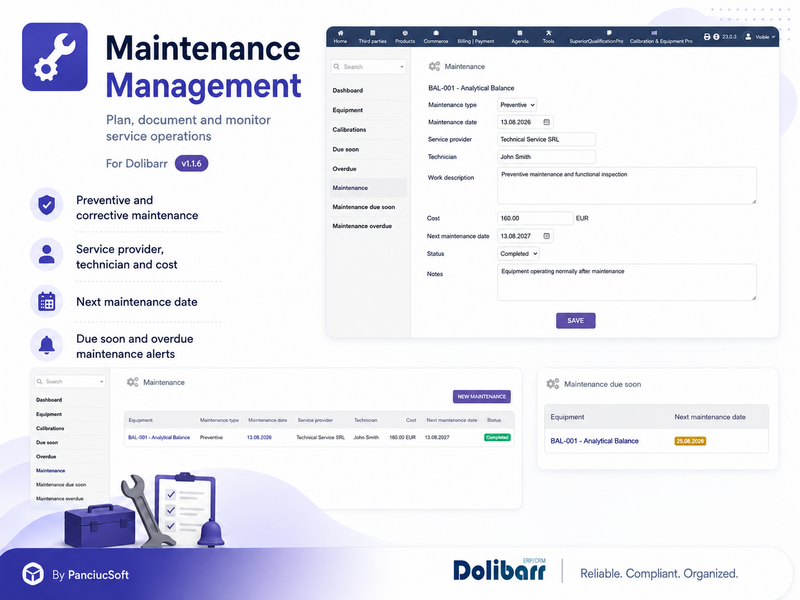Click the SAVE button
This screenshot has width=800, height=600.
[x=576, y=320]
